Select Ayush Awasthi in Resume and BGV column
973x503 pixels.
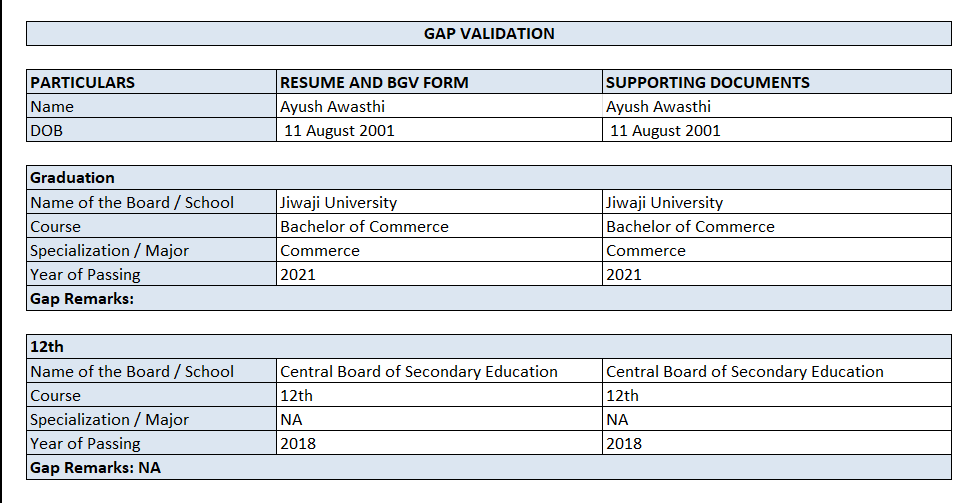click(333, 107)
